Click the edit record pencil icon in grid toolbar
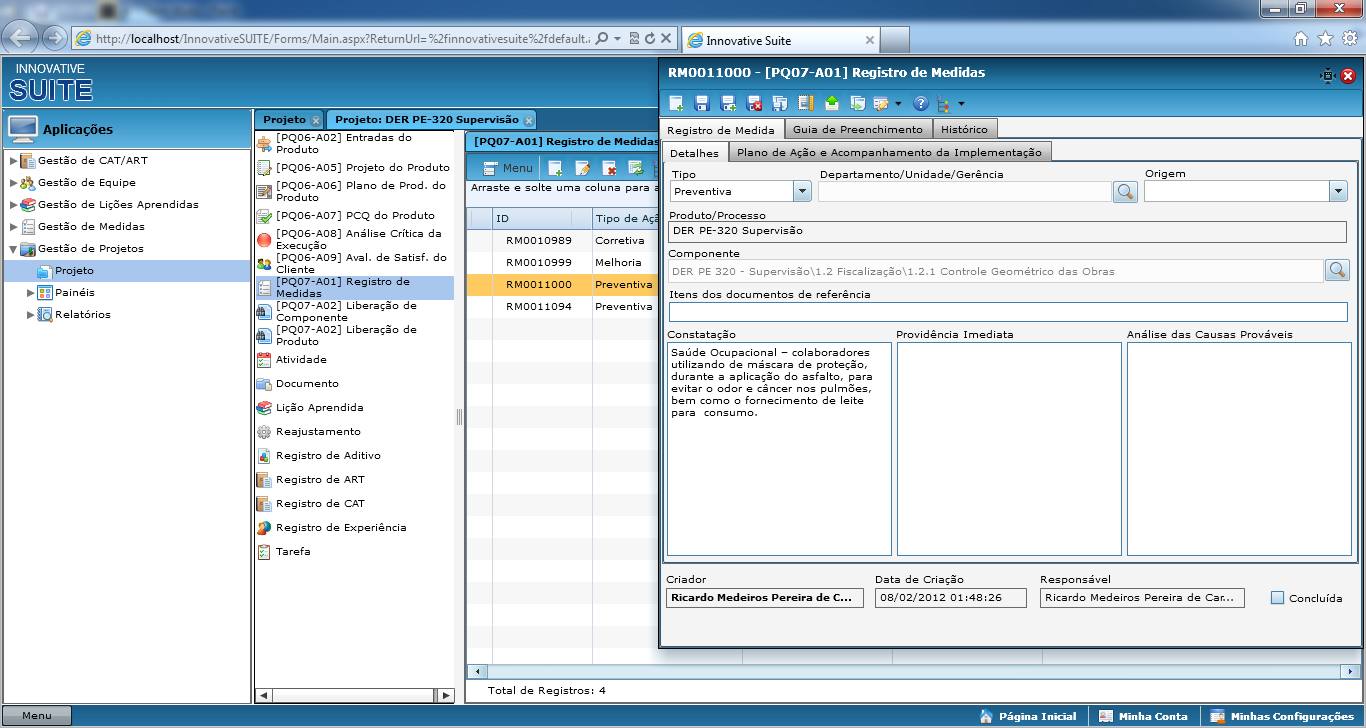The height and width of the screenshot is (728, 1366). (x=582, y=168)
